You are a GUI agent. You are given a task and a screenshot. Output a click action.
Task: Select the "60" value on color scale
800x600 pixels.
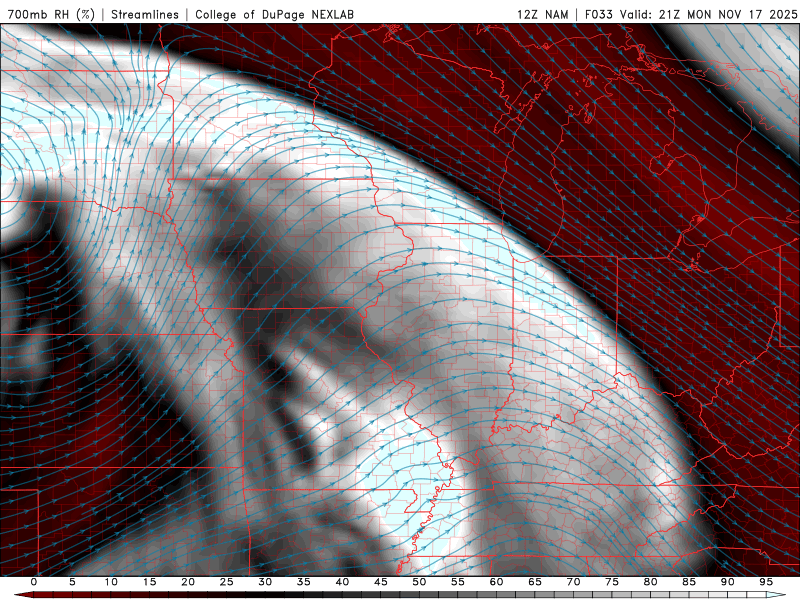(x=496, y=582)
